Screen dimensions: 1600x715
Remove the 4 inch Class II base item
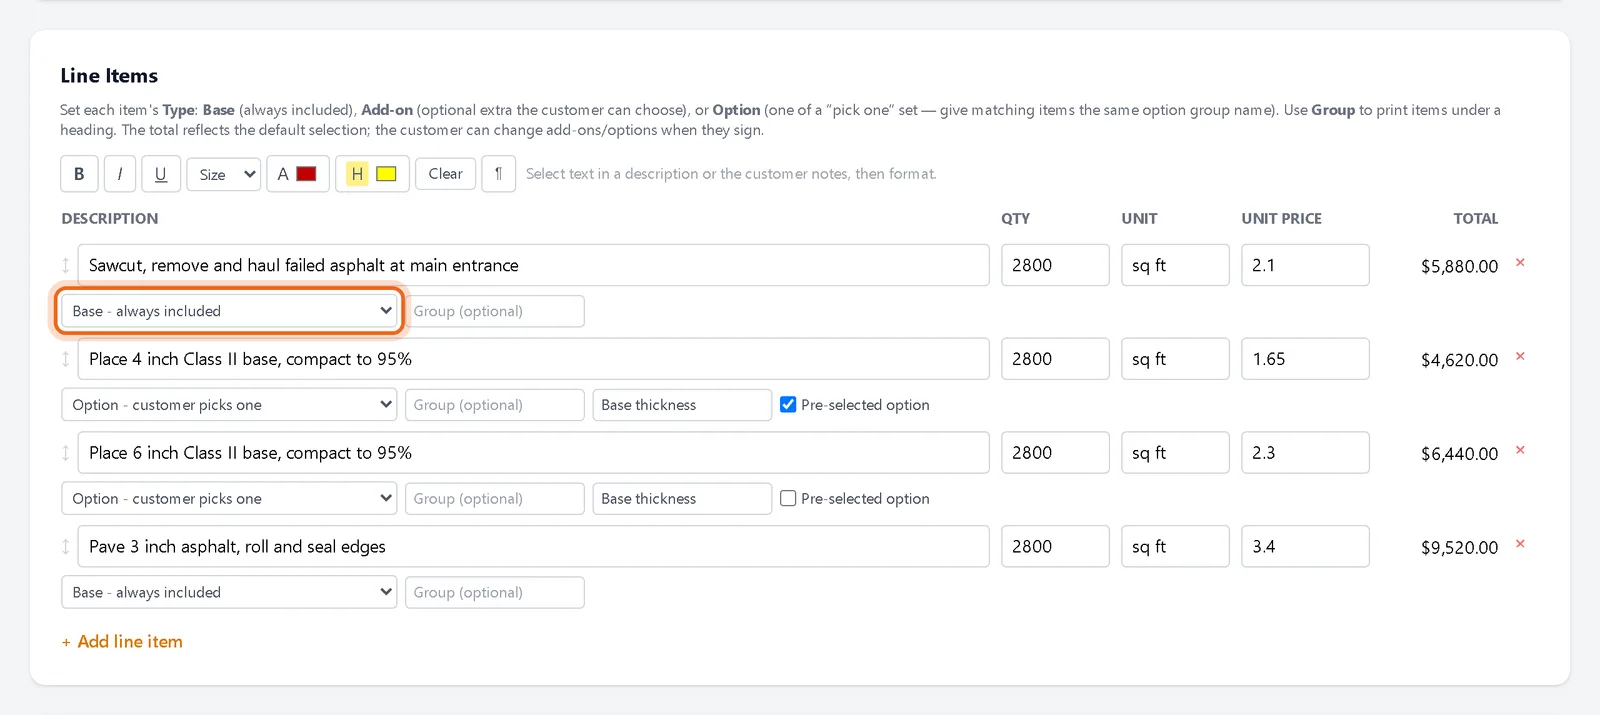pos(1520,357)
